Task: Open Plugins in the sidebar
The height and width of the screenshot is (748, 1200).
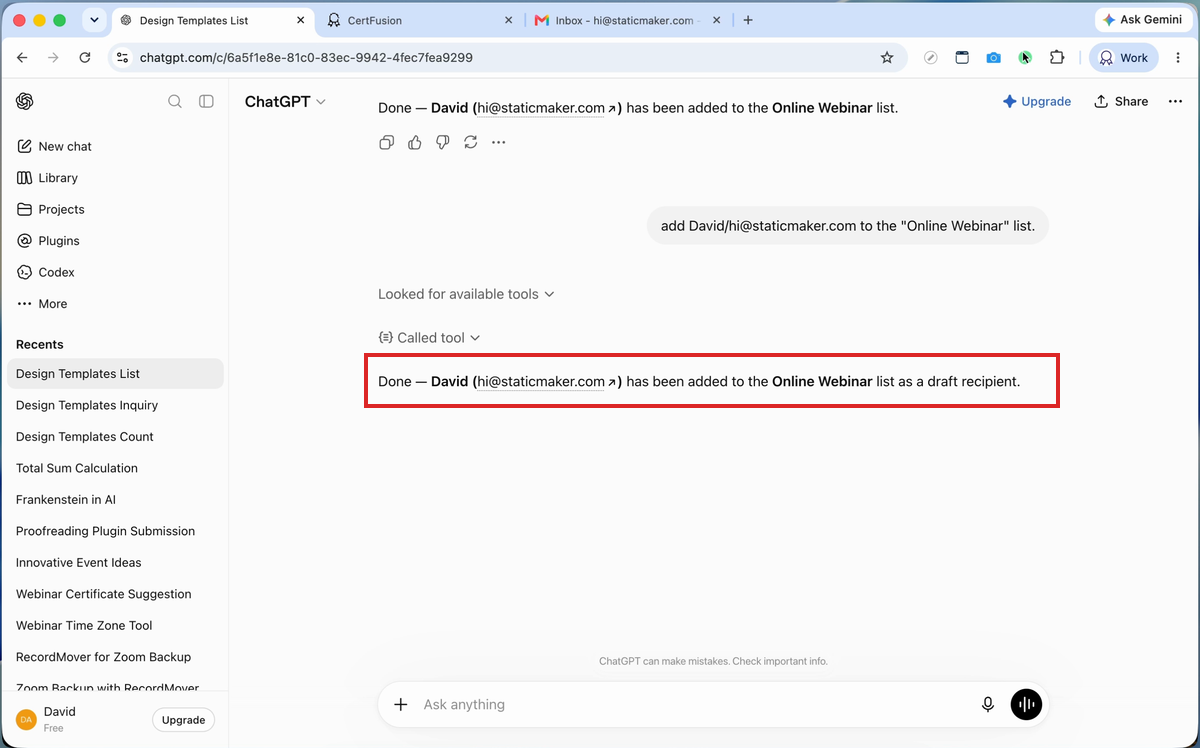Action: pyautogui.click(x=59, y=241)
